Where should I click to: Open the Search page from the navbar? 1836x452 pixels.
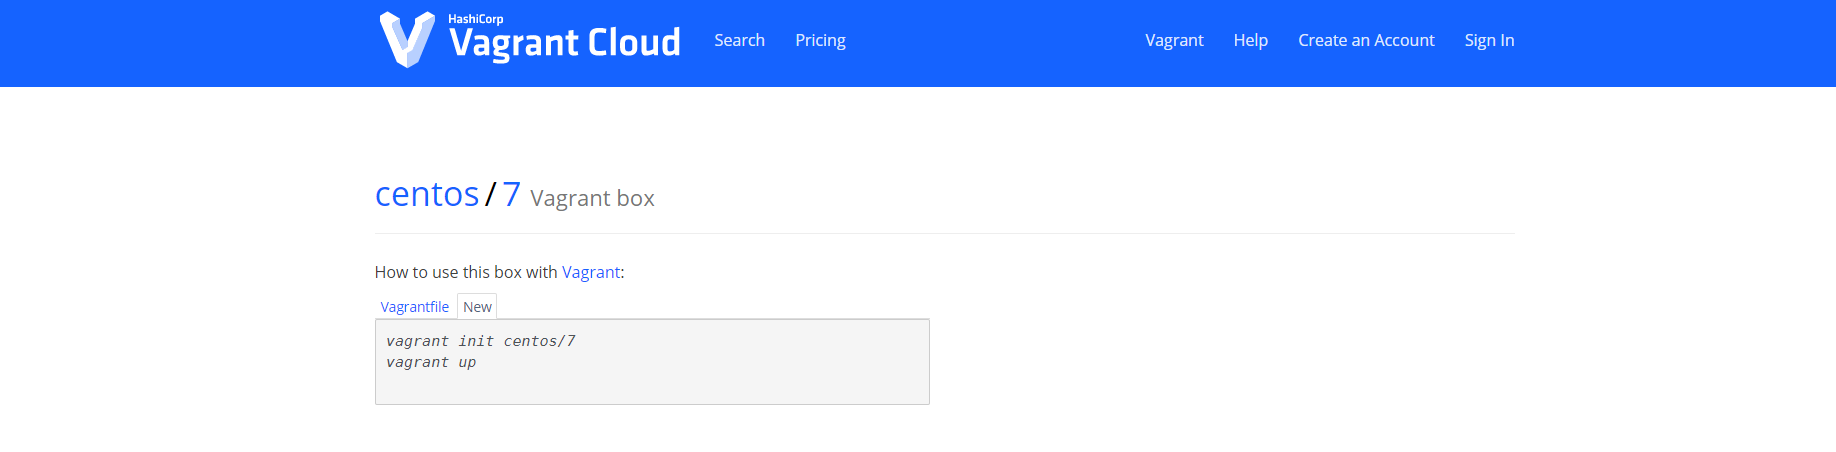click(739, 40)
